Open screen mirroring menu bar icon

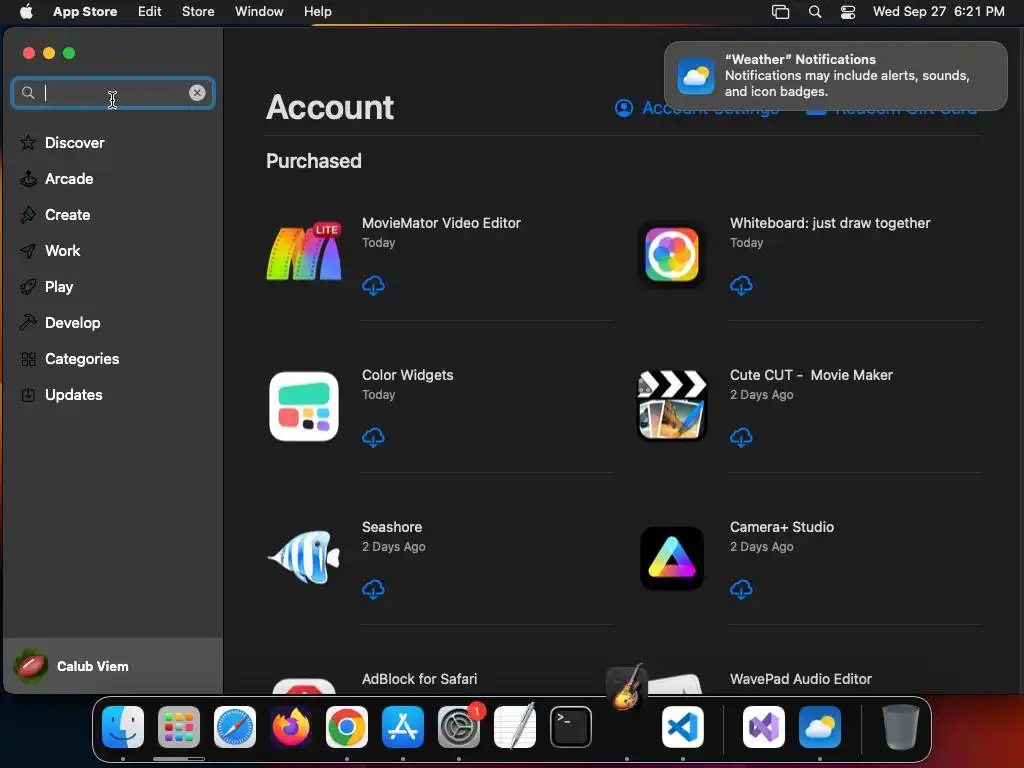(x=780, y=11)
